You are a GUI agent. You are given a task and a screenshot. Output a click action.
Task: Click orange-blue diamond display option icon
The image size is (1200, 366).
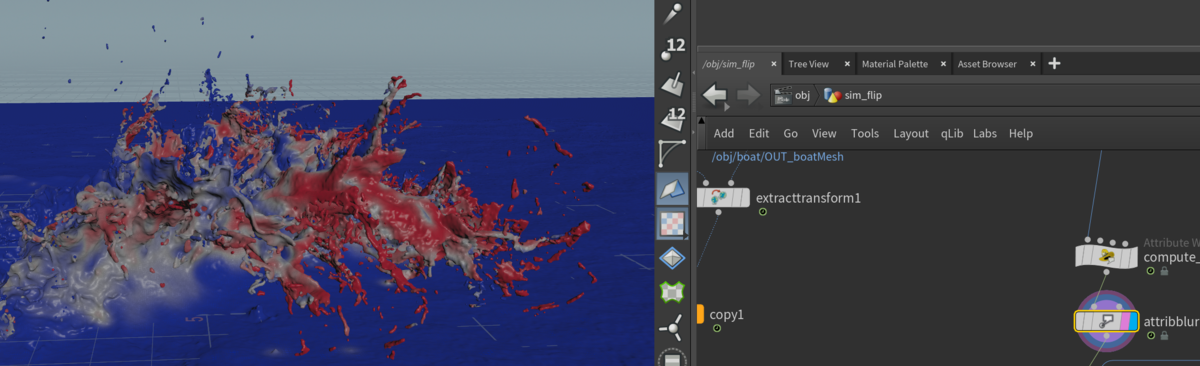(x=673, y=258)
